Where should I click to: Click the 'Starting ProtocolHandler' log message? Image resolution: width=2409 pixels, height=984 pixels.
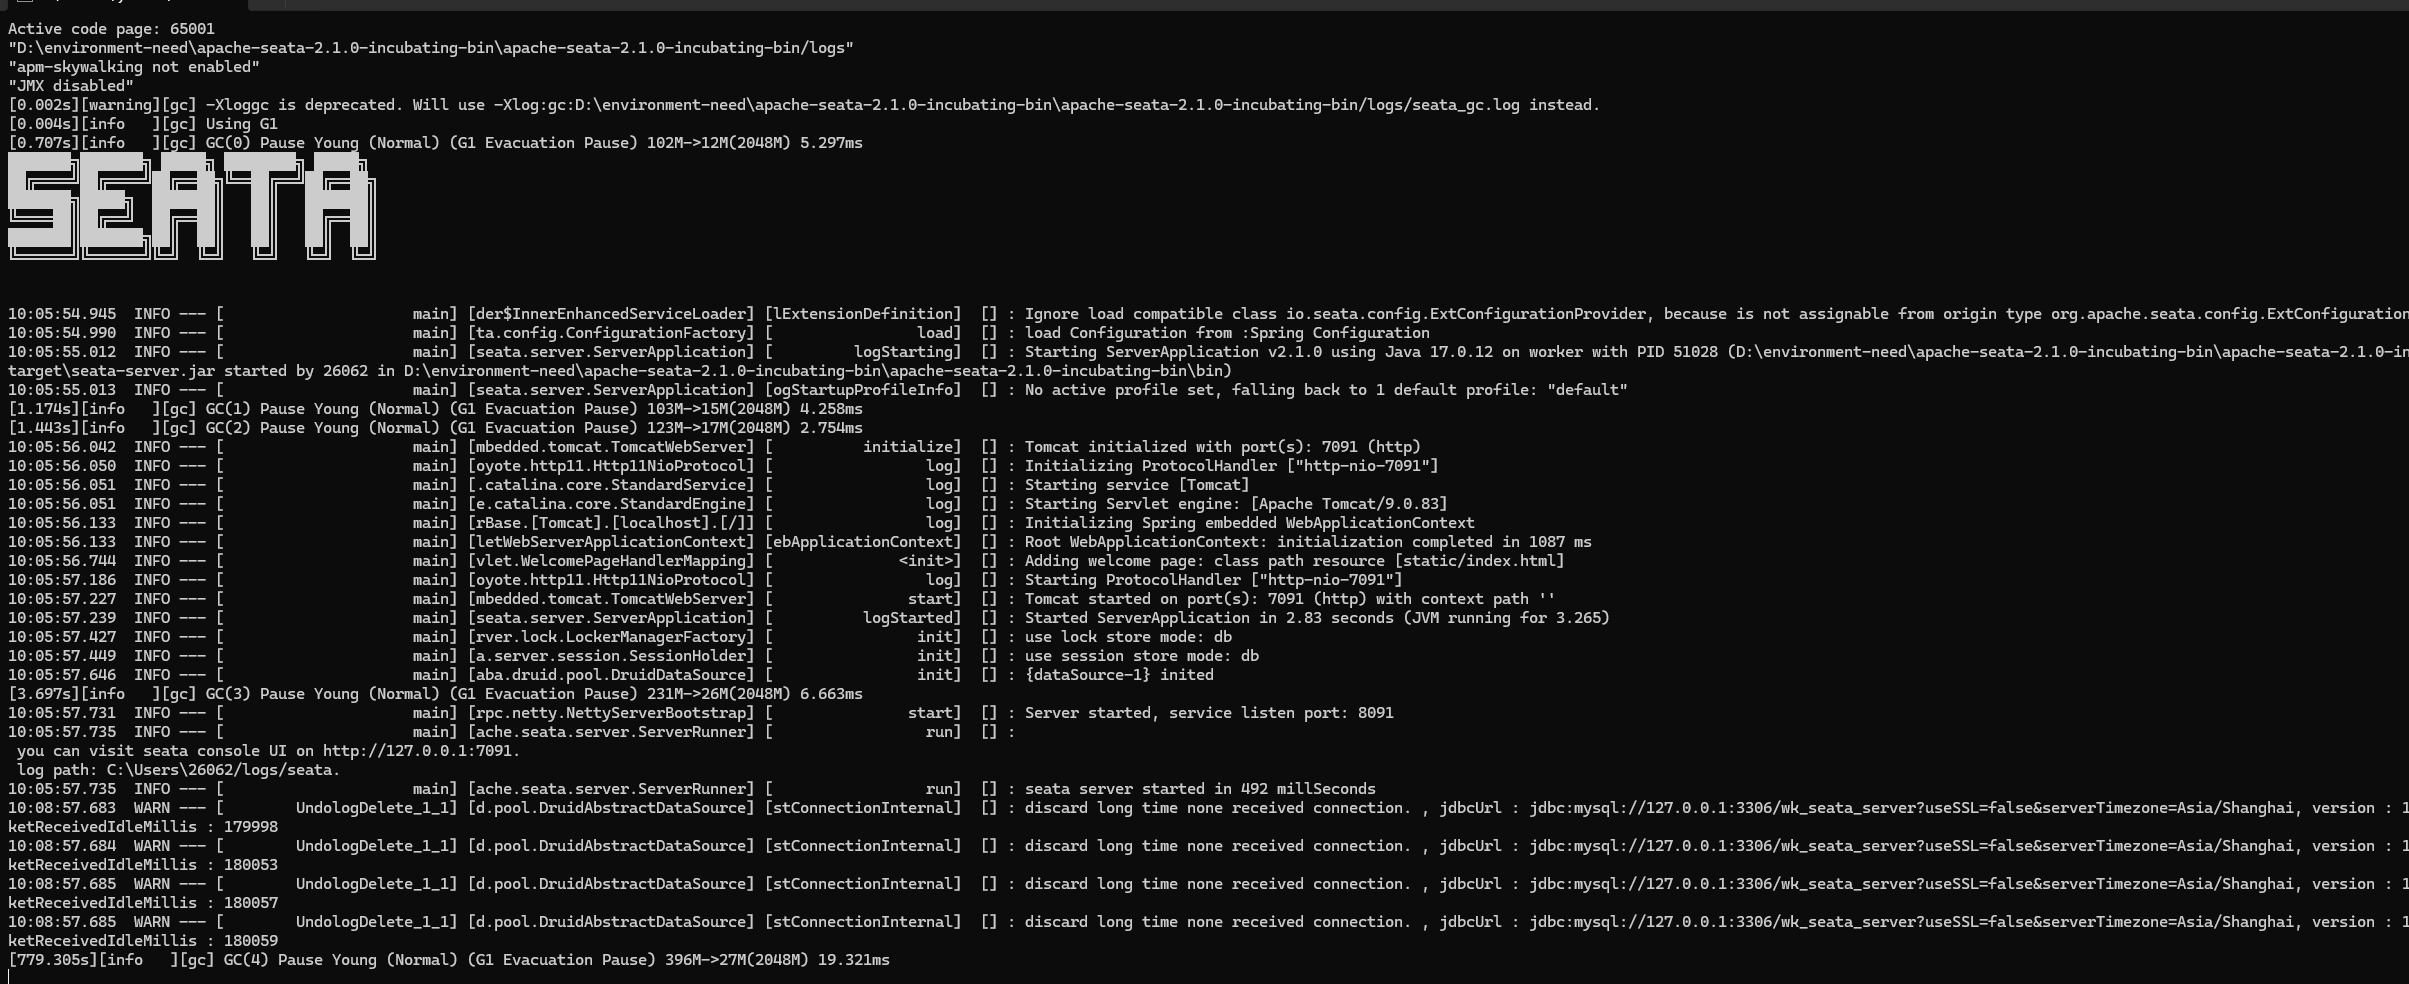(1213, 580)
